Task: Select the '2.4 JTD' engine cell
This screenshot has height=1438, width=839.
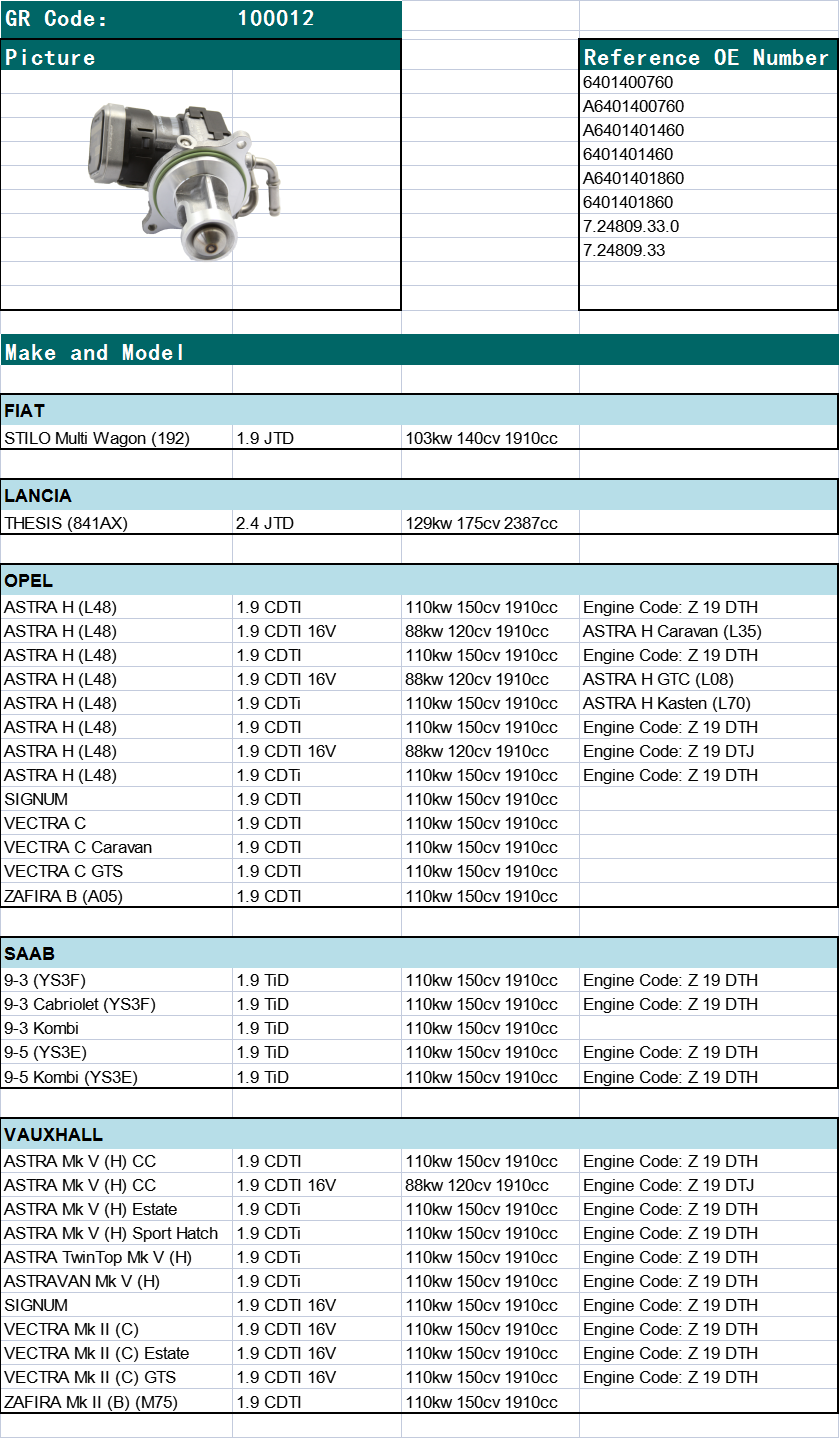Action: 265,523
